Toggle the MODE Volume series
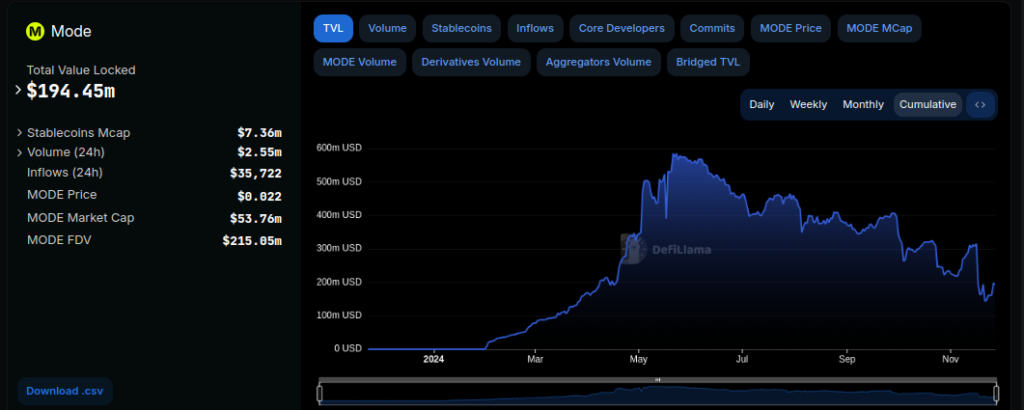1024x410 pixels. point(360,62)
